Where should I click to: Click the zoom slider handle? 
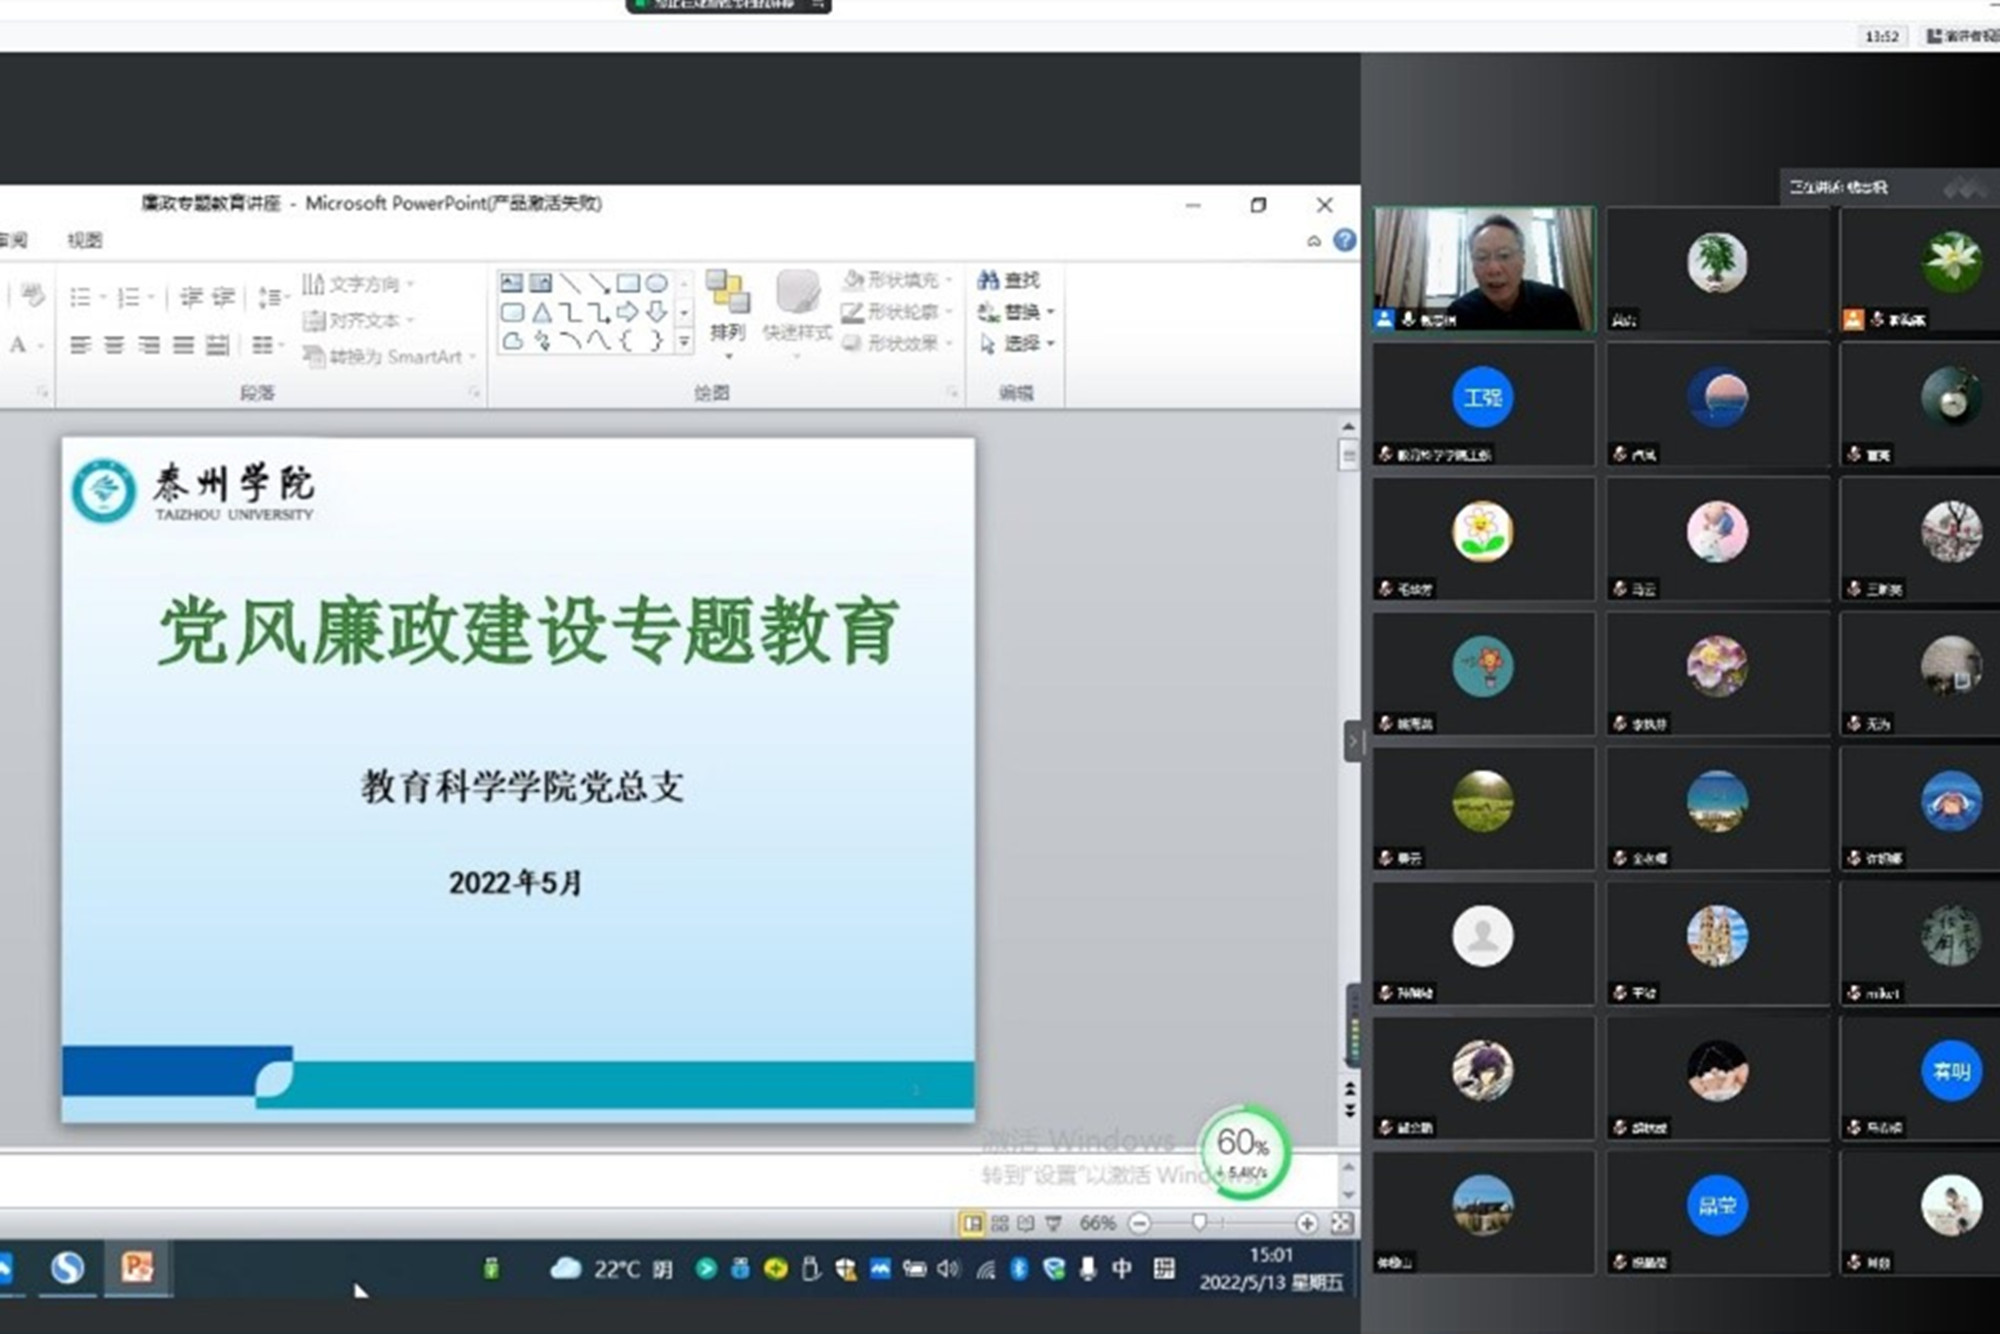coord(1199,1223)
